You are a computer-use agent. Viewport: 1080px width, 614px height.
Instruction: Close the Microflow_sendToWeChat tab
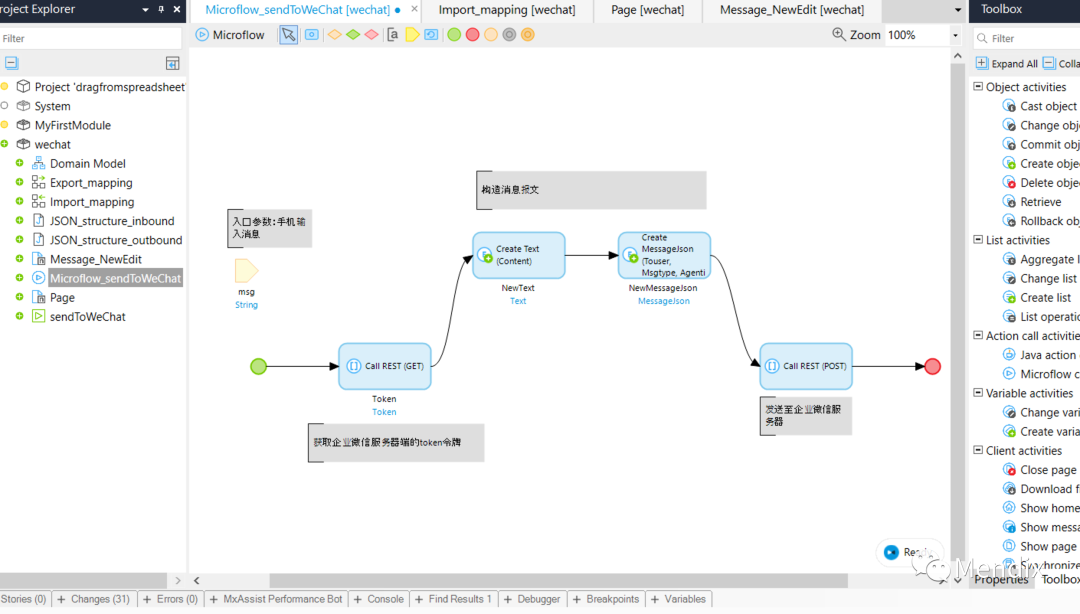(x=414, y=9)
